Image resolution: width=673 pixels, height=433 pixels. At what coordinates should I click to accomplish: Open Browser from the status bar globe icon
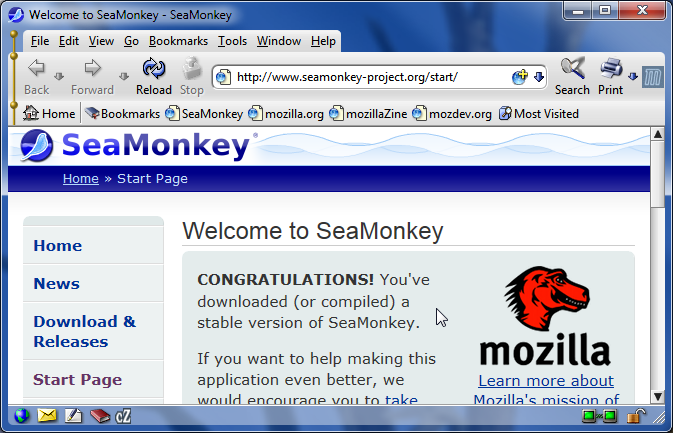coord(22,416)
